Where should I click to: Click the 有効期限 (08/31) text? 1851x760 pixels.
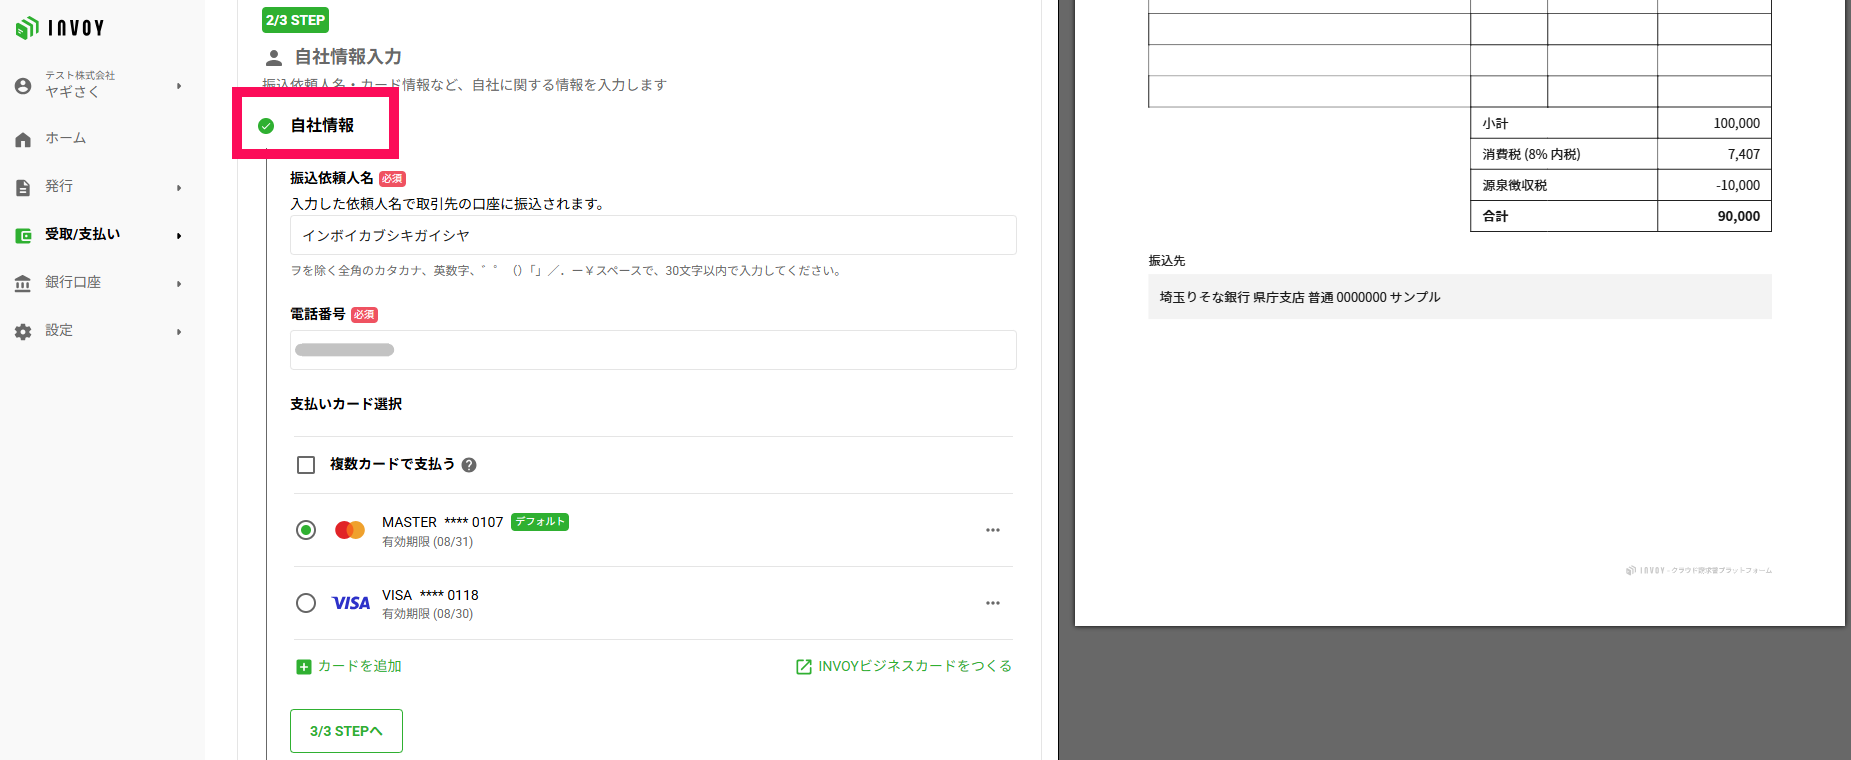[x=427, y=542]
